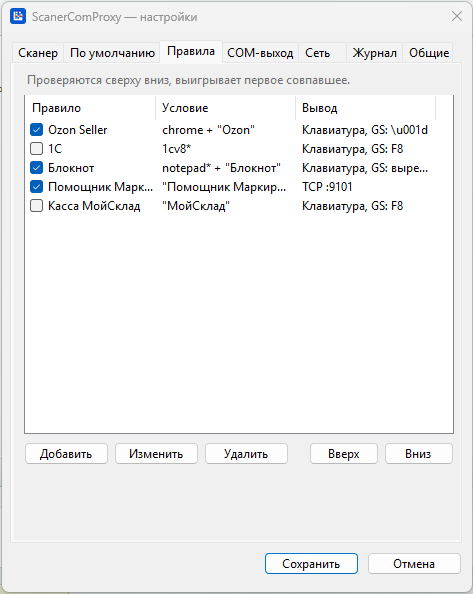This screenshot has height=594, width=473.
Task: Close the settings window
Action: coord(457,16)
